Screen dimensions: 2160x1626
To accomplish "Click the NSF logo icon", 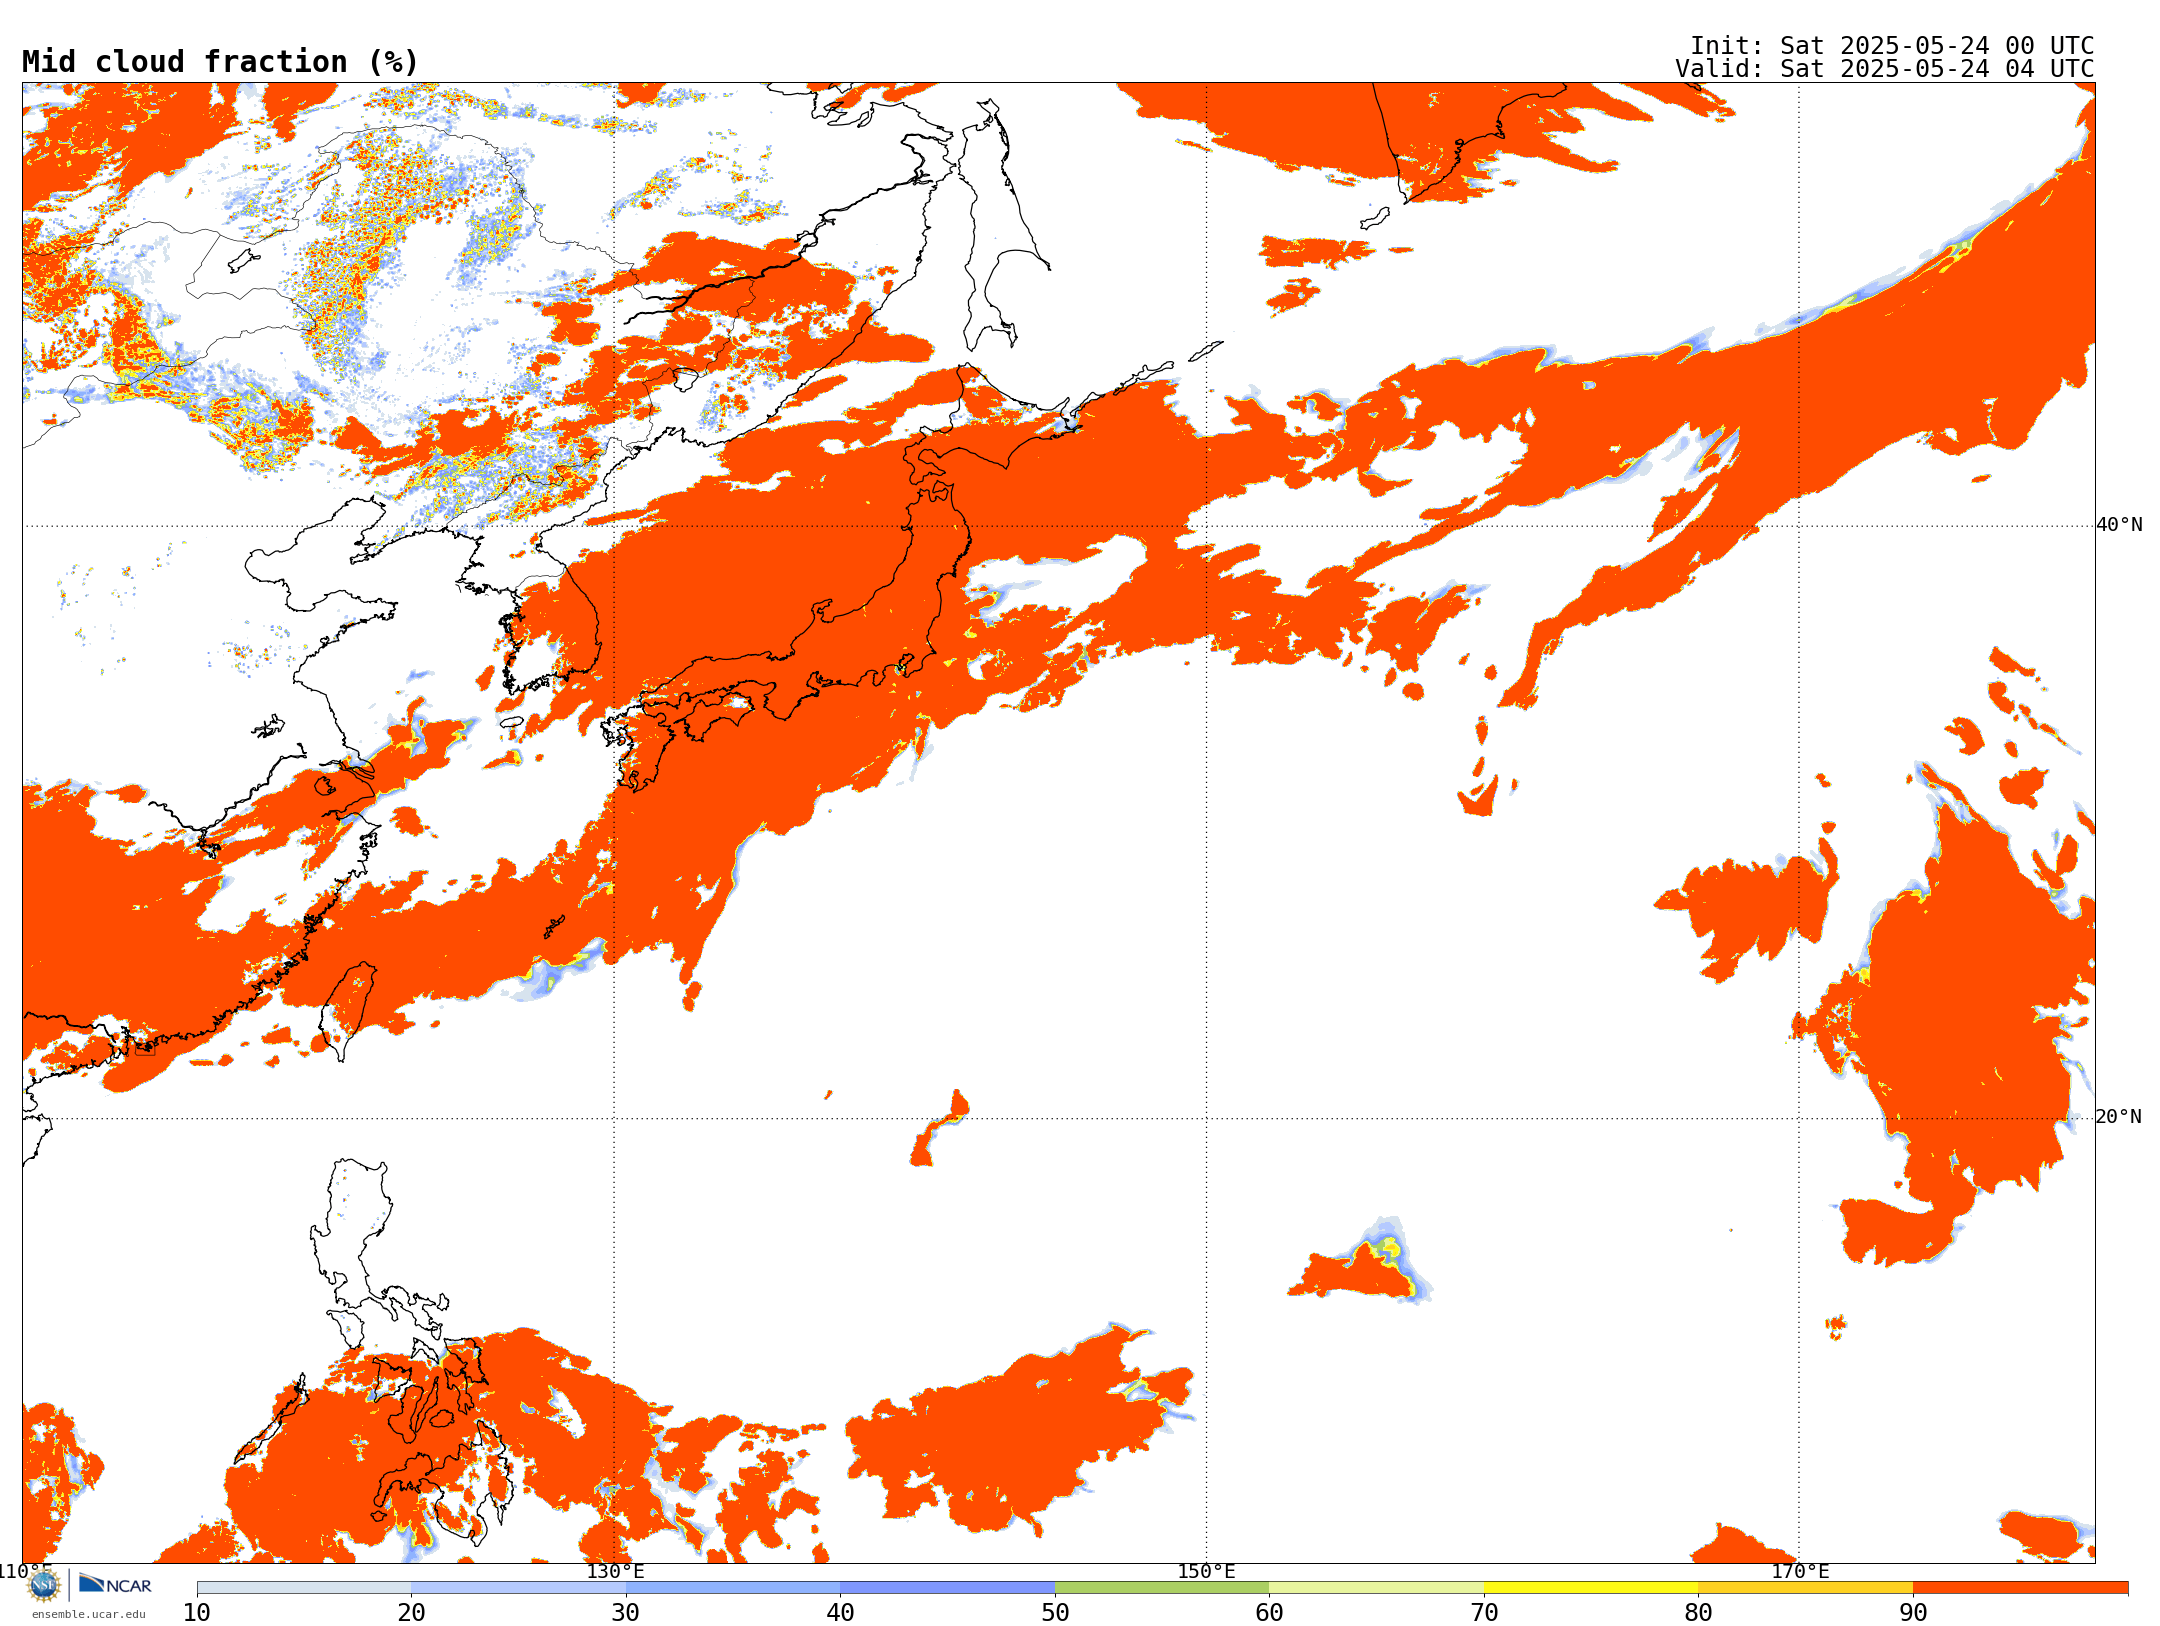I will (x=44, y=1585).
